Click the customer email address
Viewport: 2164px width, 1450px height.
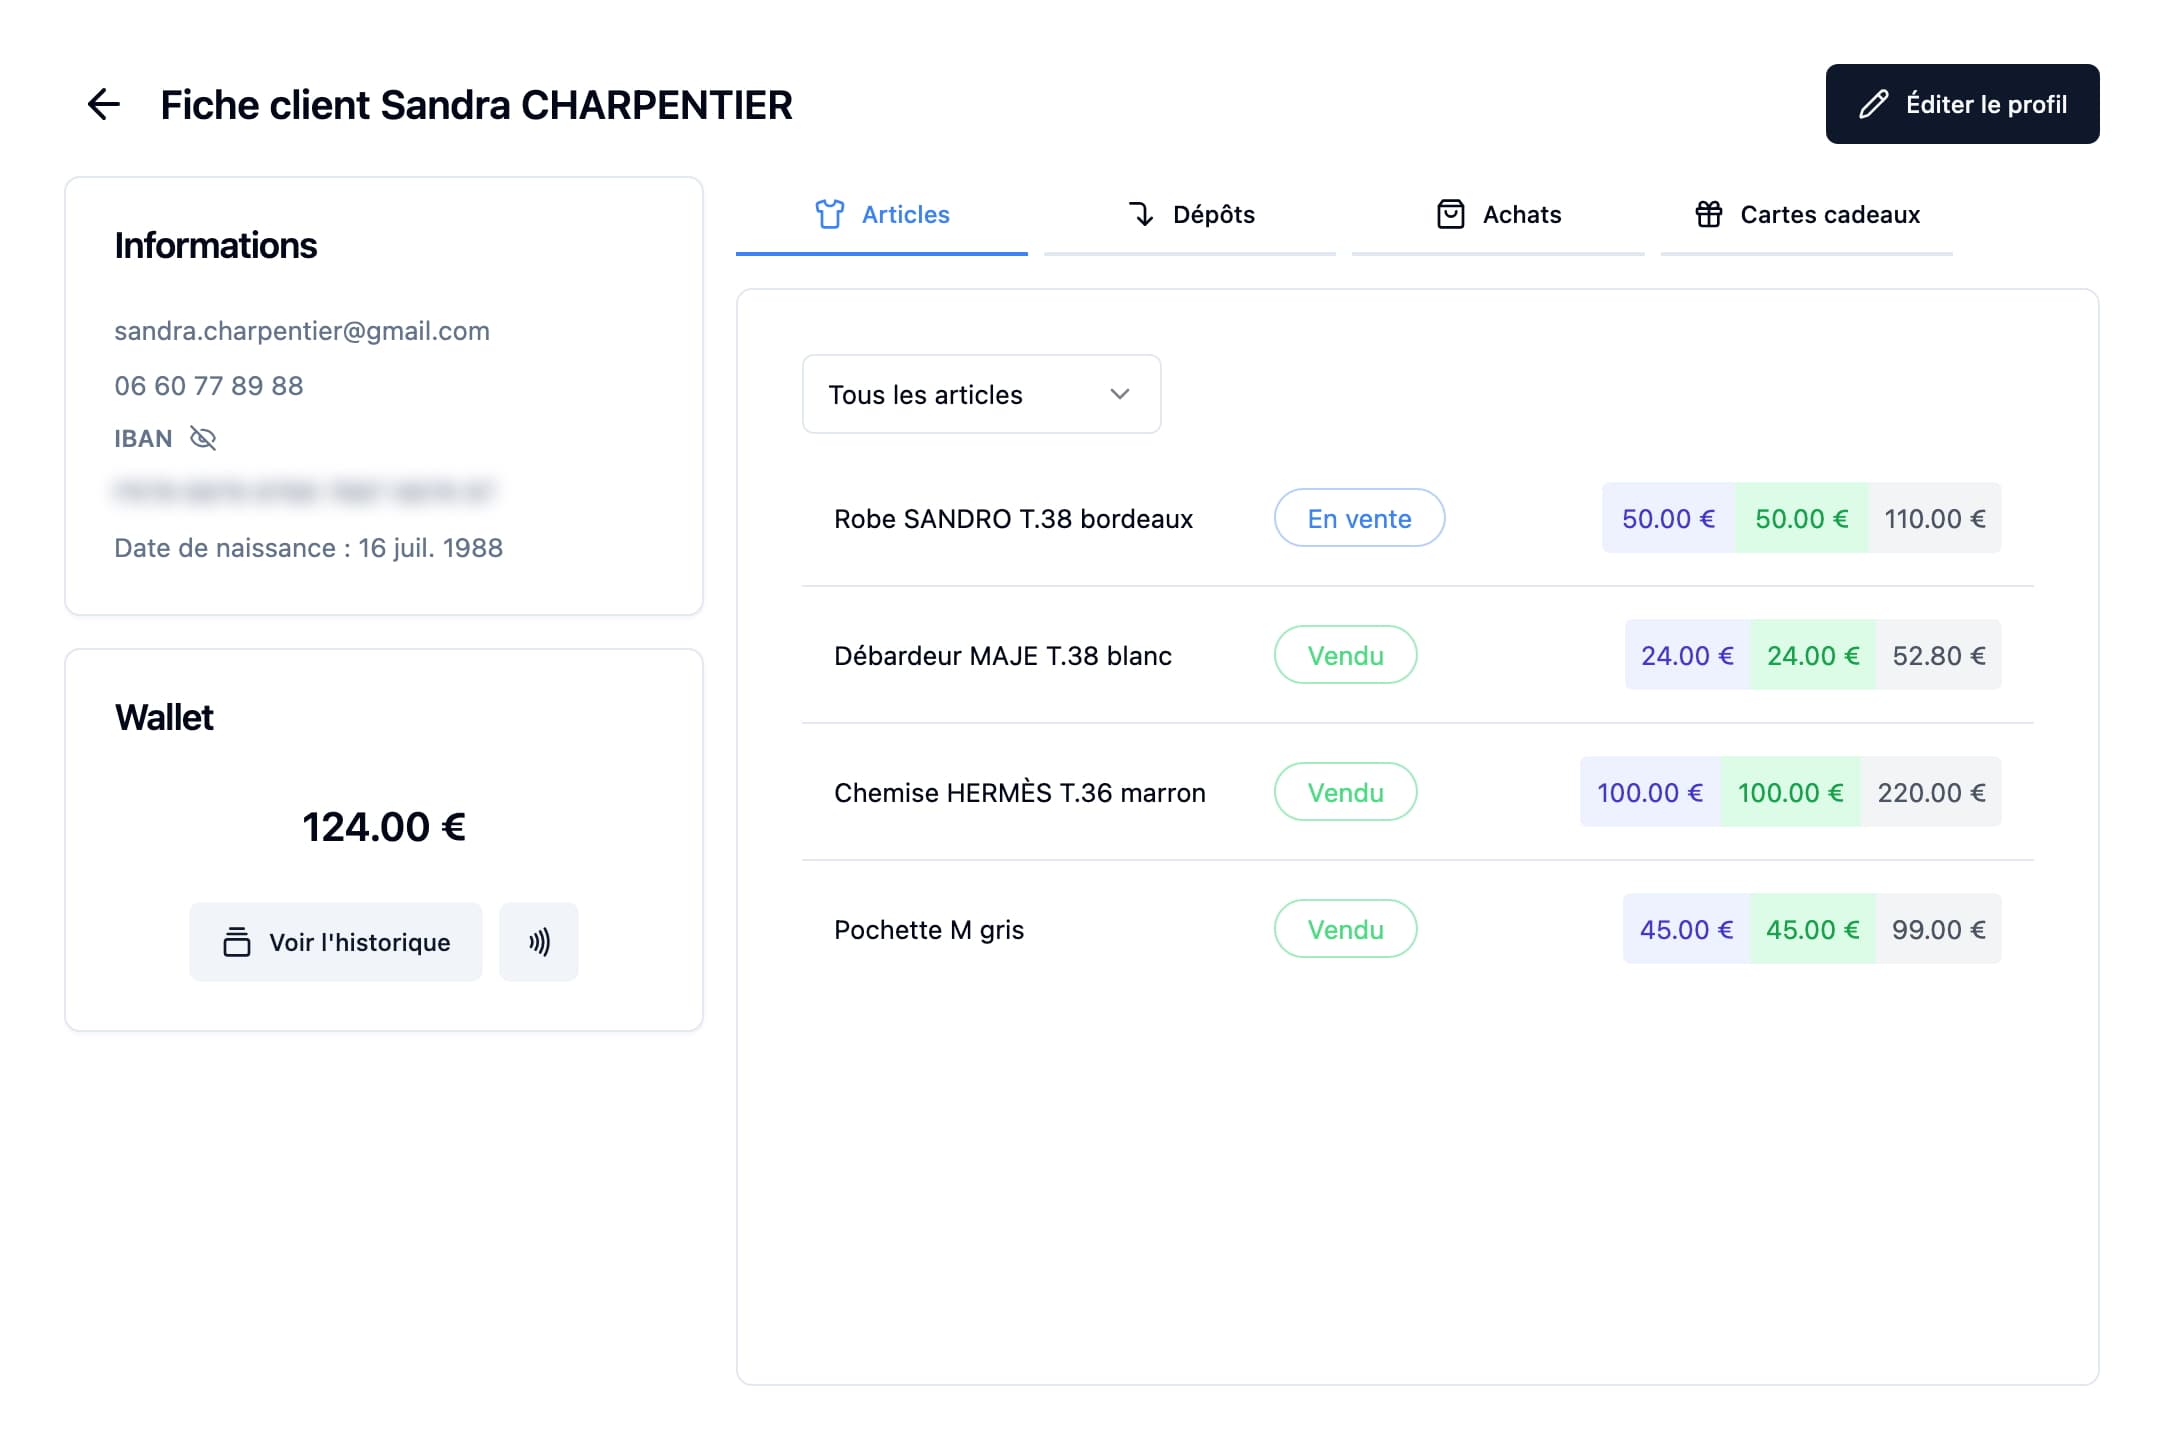[302, 331]
